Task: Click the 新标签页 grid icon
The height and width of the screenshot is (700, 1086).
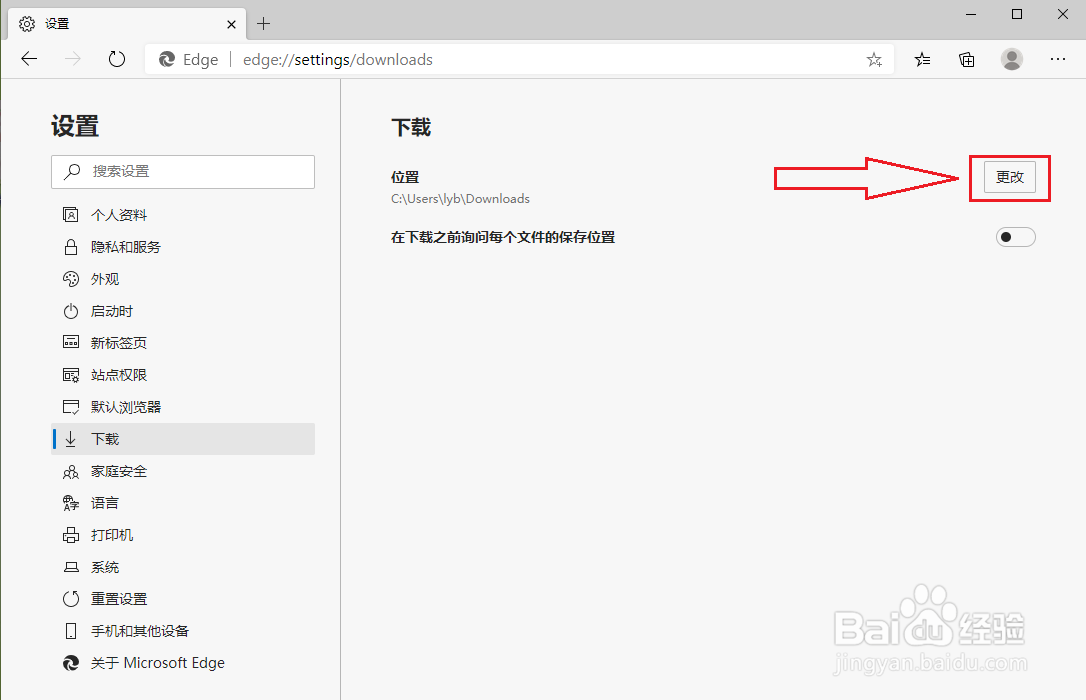Action: click(x=71, y=342)
